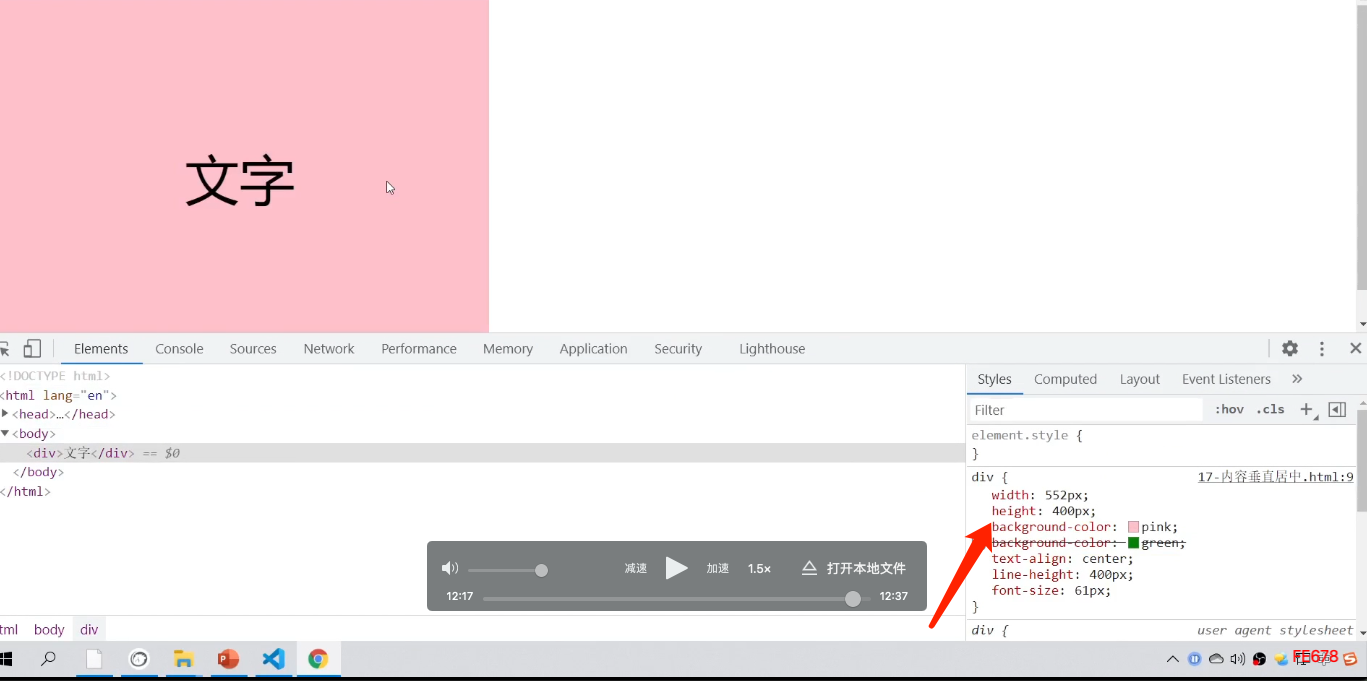
Task: Toggle the computed styles sidebar icon
Action: click(x=1337, y=409)
